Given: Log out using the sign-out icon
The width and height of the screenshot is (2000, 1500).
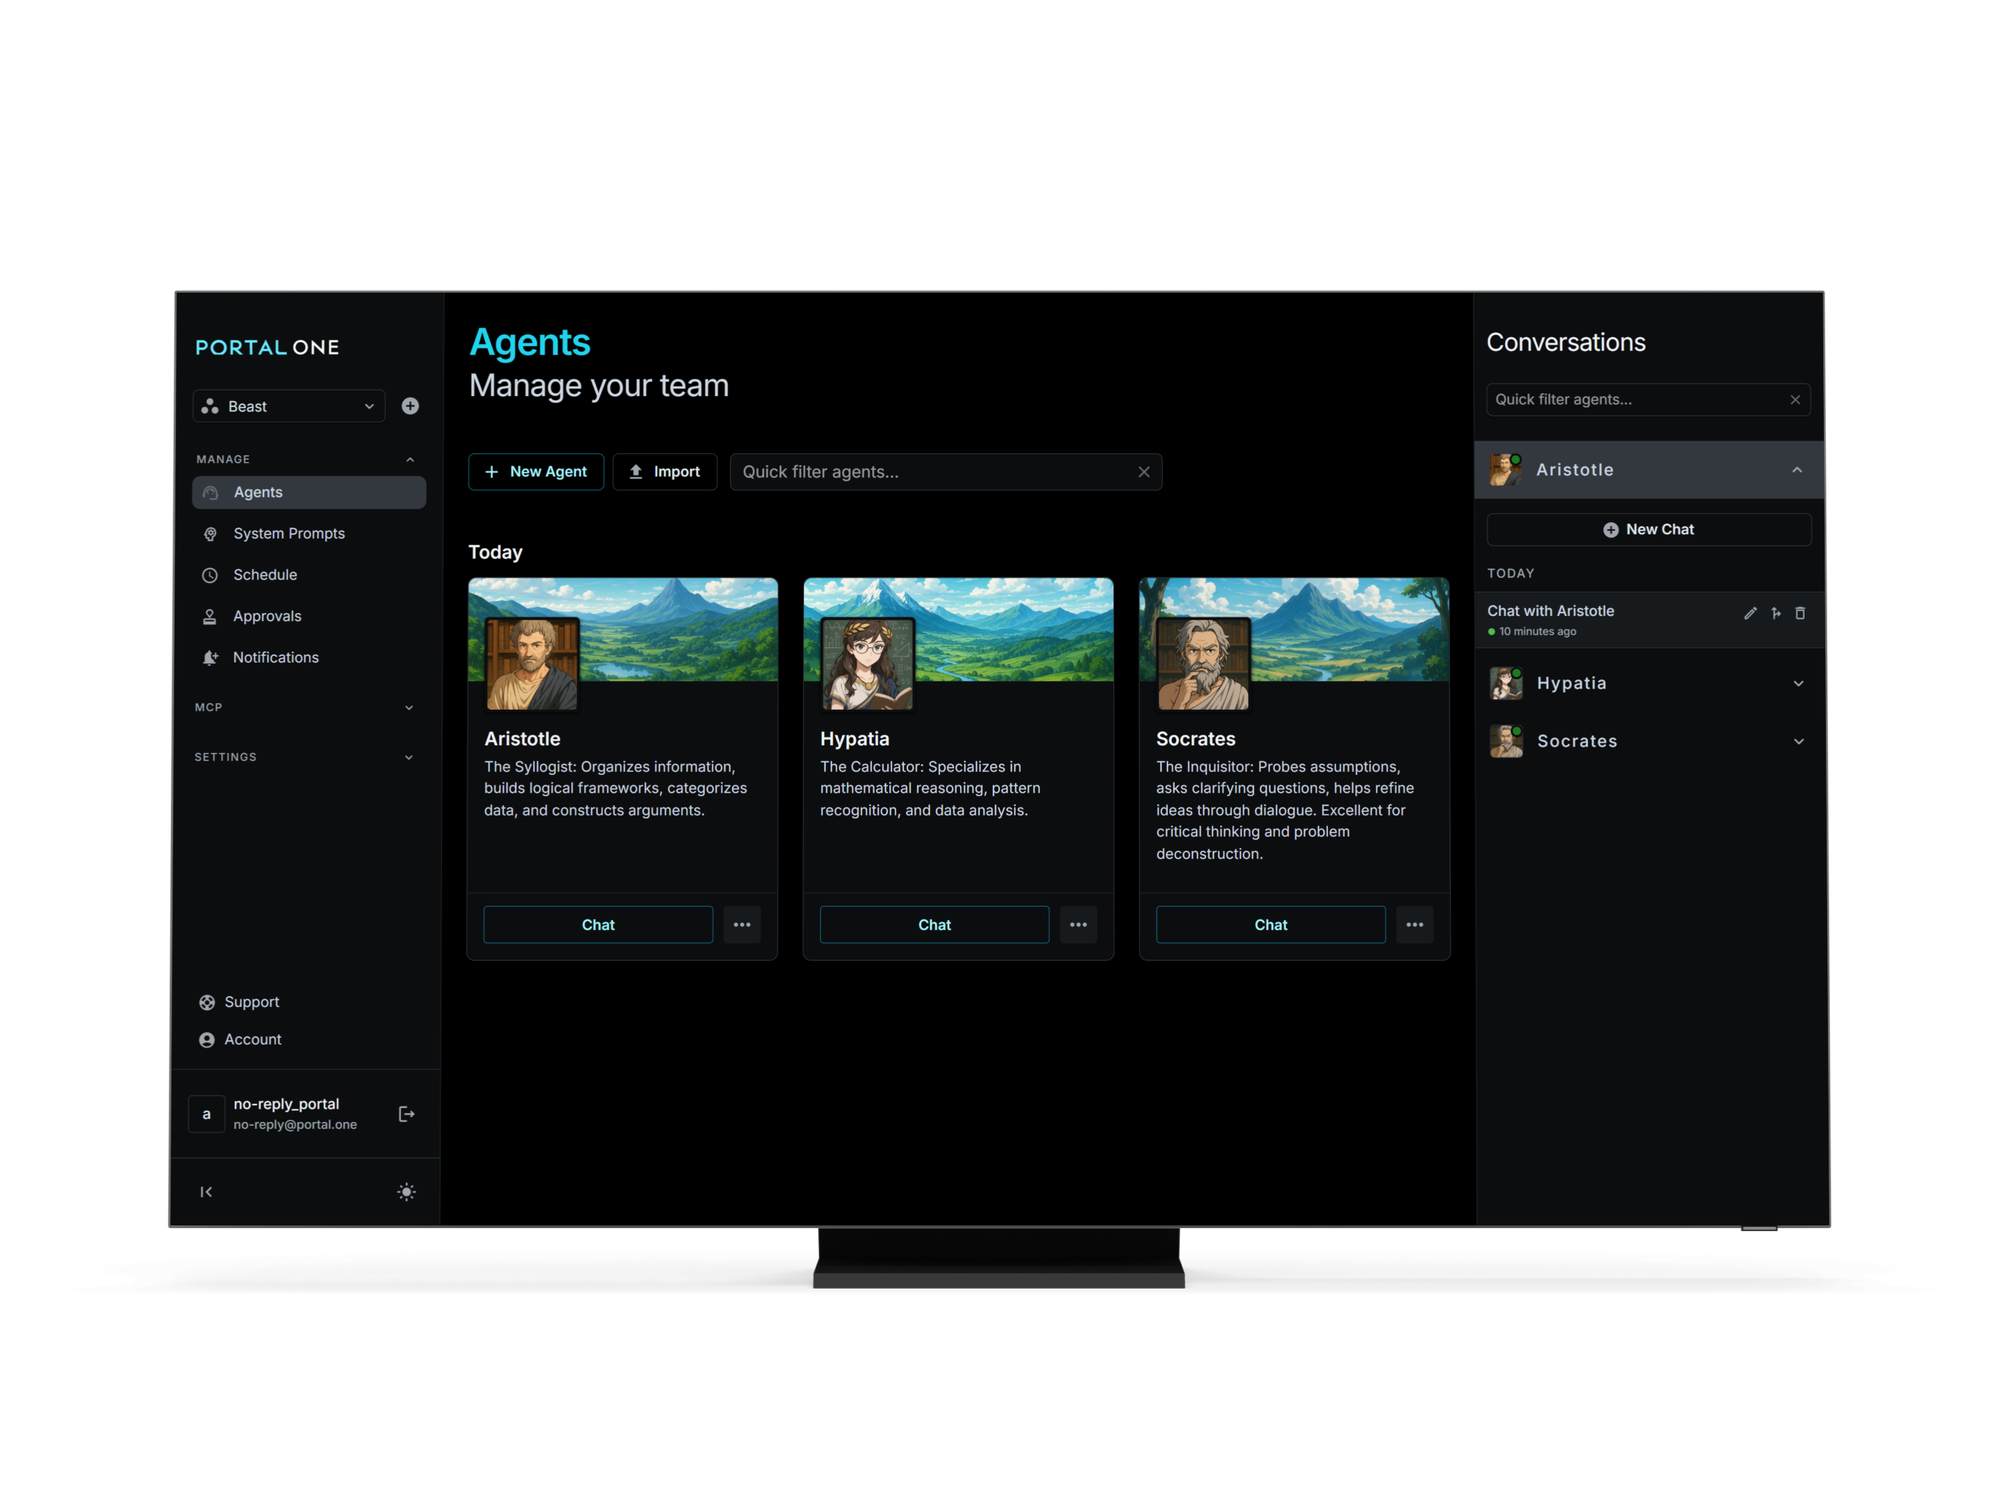Looking at the screenshot, I should tap(407, 1113).
